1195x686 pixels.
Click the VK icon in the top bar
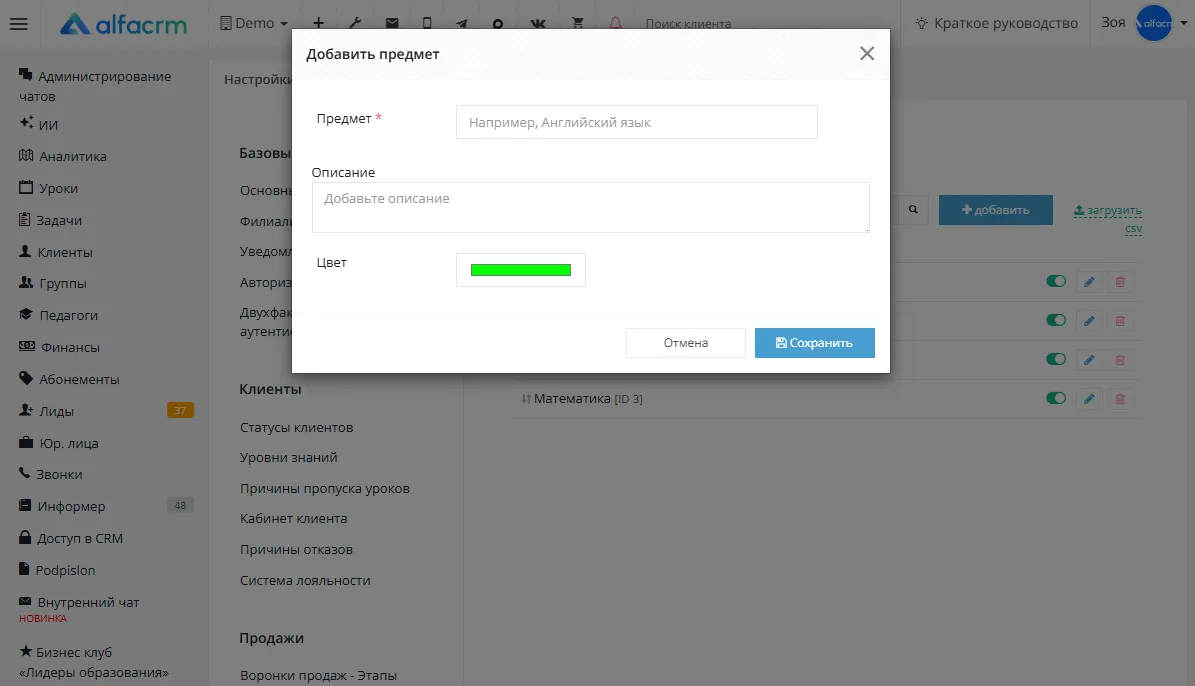point(538,24)
